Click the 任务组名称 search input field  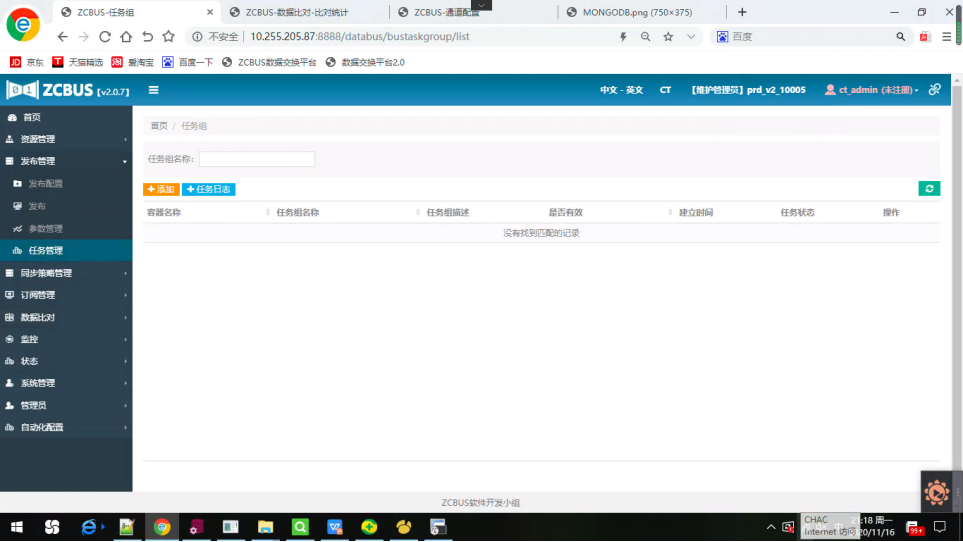click(256, 159)
